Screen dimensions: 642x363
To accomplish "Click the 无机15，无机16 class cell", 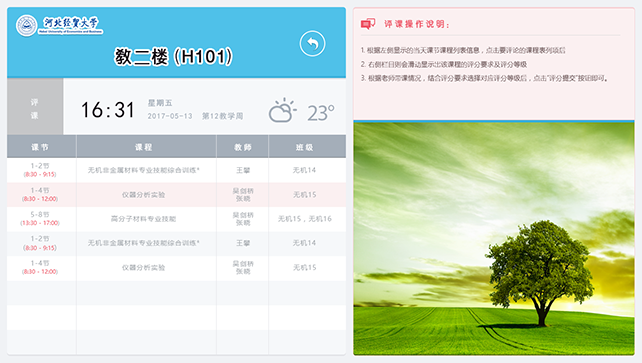I will [305, 219].
